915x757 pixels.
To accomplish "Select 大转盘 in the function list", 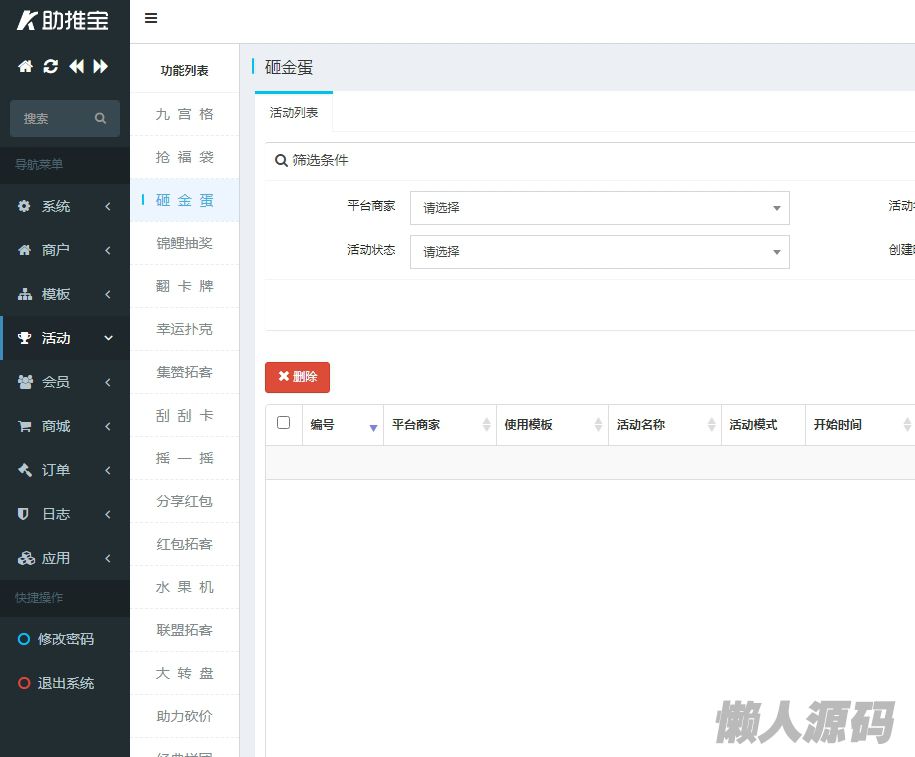I will click(x=184, y=673).
